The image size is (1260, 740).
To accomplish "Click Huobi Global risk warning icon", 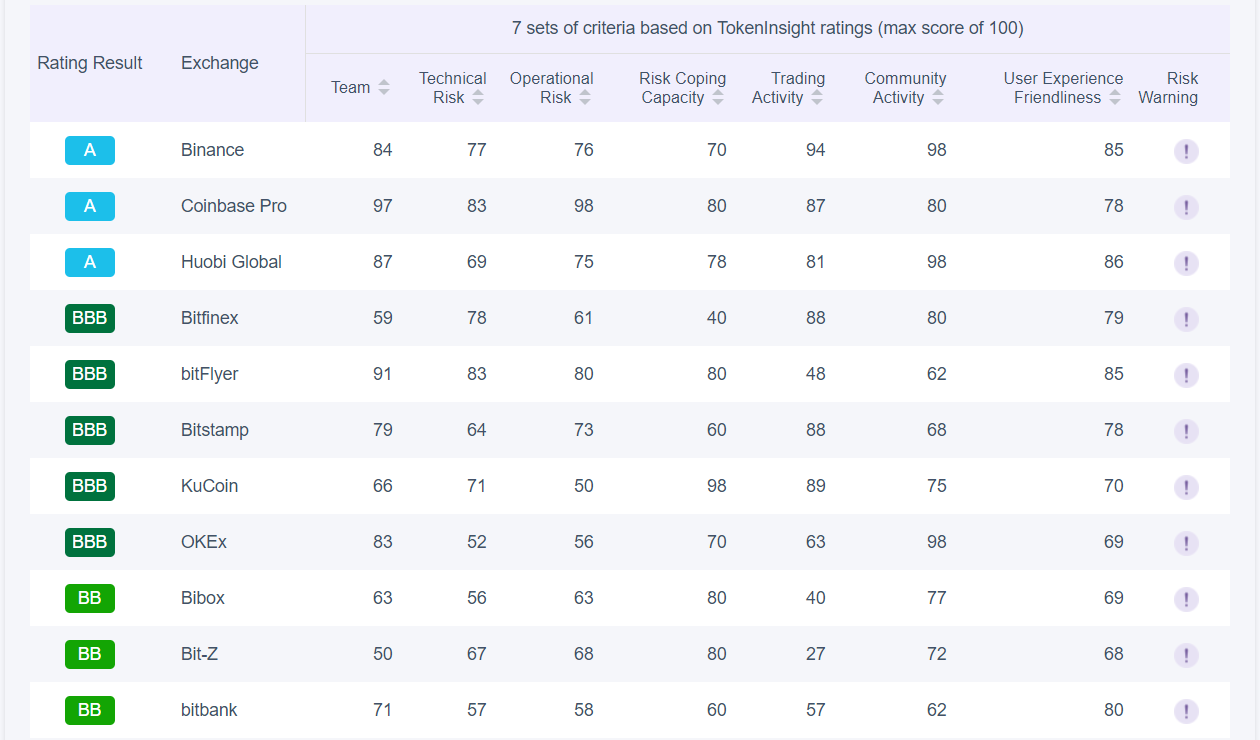I will [1186, 263].
